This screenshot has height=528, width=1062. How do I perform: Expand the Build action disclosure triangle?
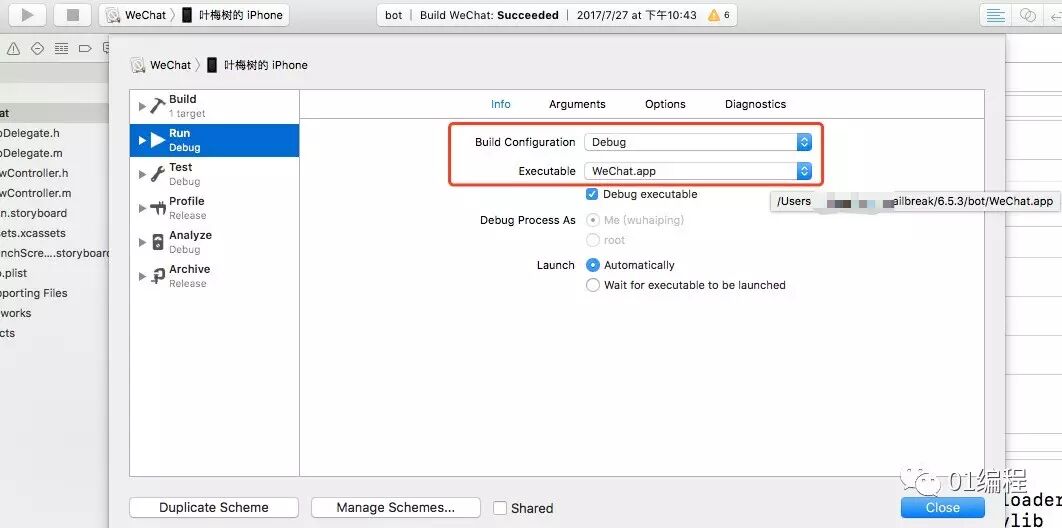[142, 106]
